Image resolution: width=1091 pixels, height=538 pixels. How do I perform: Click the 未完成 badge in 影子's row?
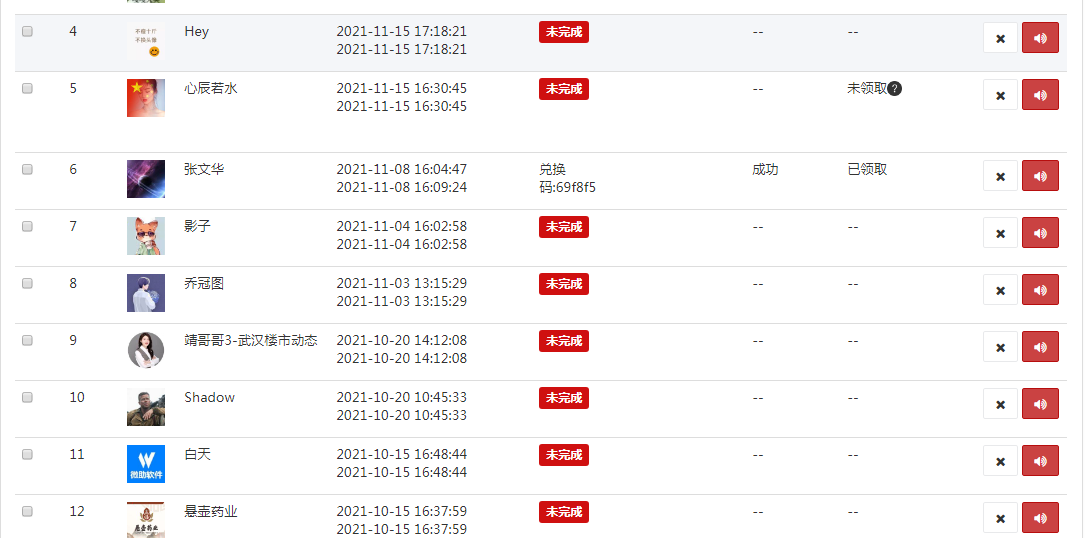(x=564, y=227)
